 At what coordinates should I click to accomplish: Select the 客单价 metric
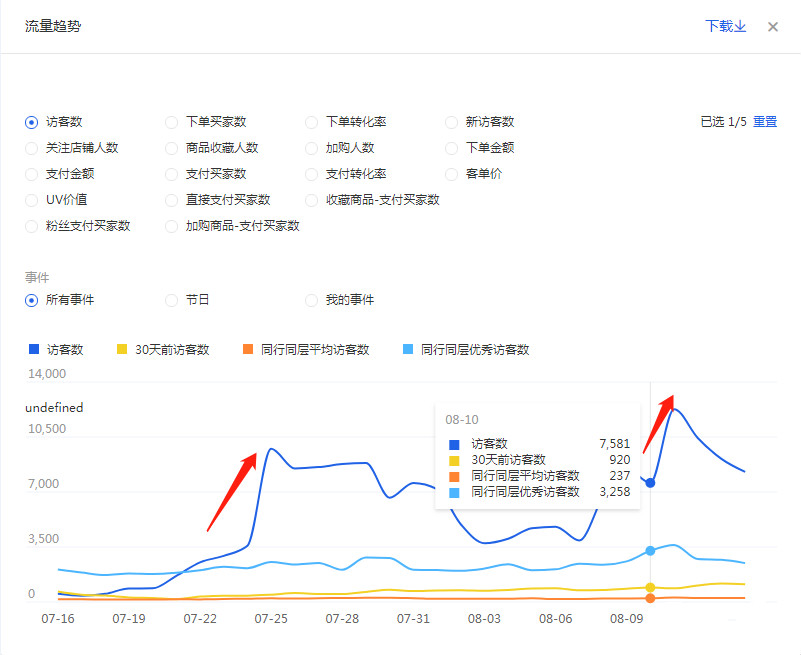(x=451, y=174)
